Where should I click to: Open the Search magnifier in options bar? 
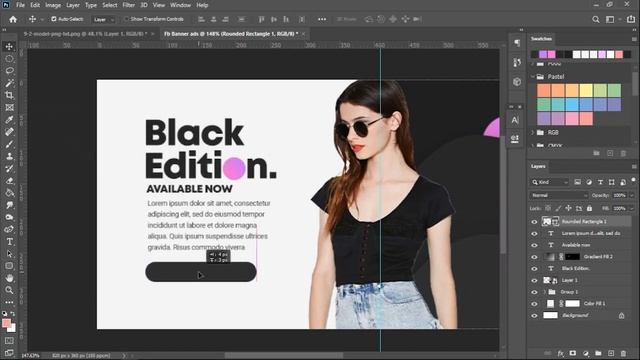[x=596, y=19]
